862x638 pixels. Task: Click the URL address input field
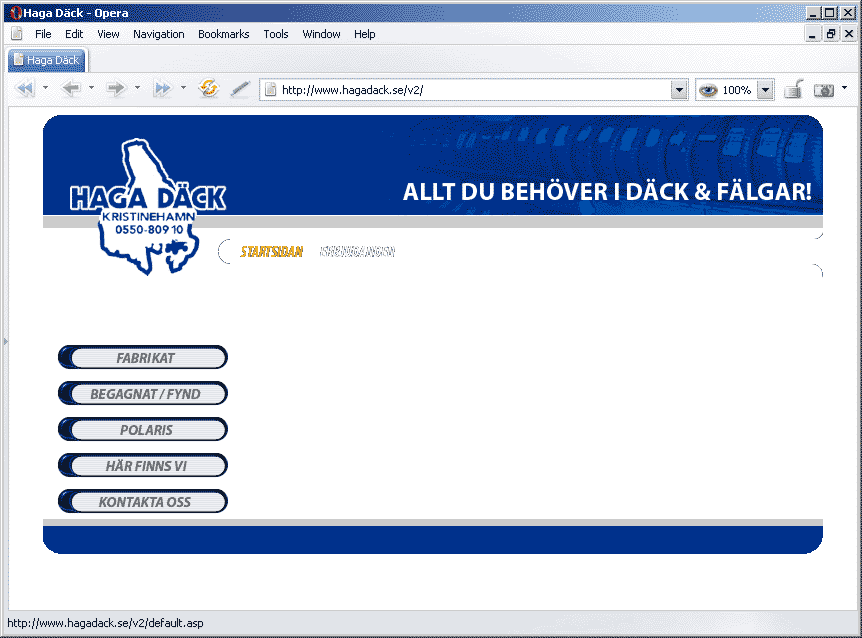pos(473,90)
